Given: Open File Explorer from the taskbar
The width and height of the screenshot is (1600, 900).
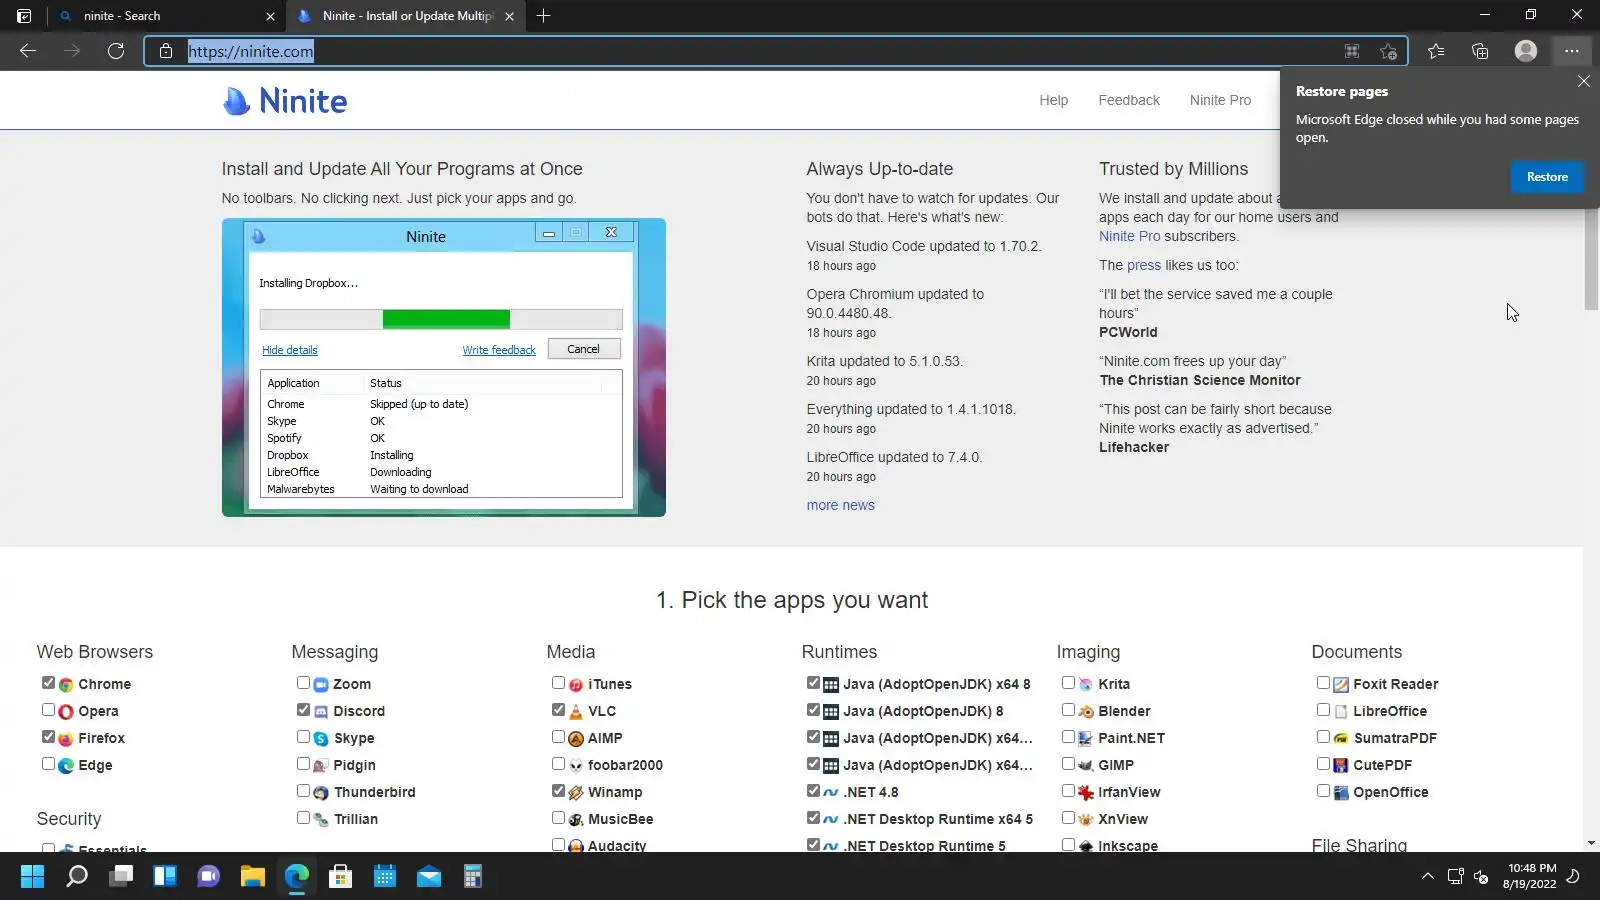Looking at the screenshot, I should click(252, 877).
